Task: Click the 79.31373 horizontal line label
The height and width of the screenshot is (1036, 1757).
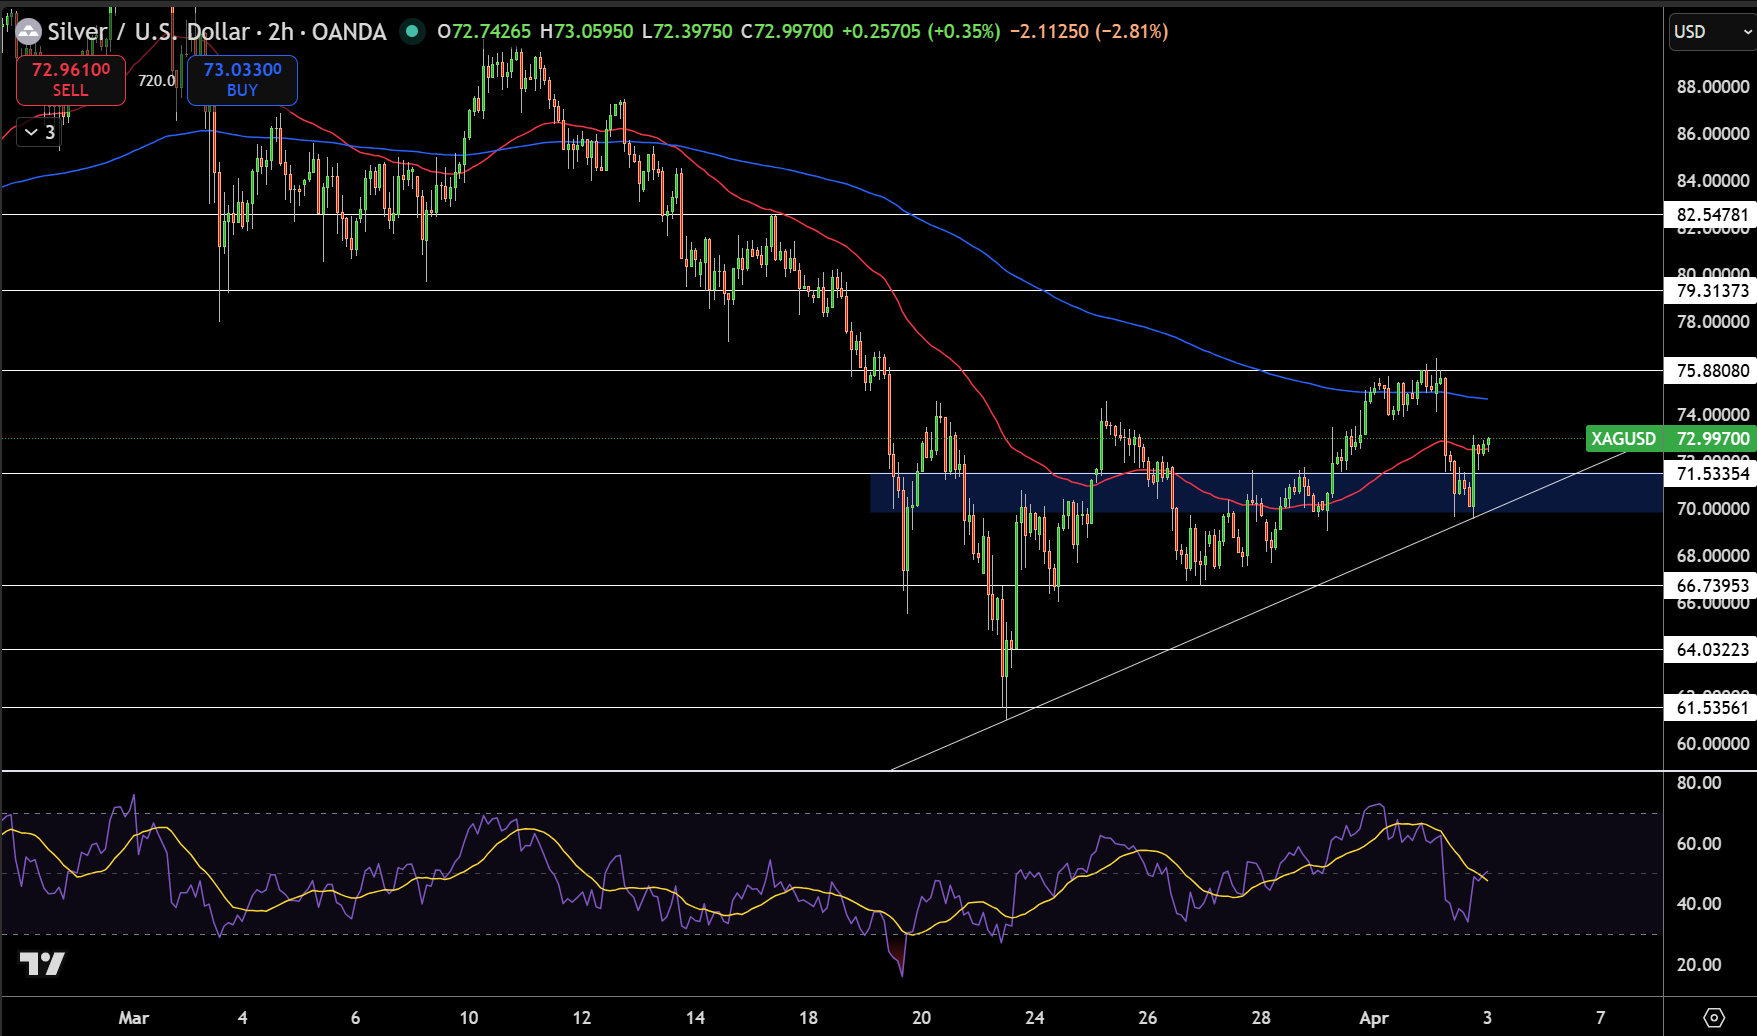Action: click(x=1712, y=290)
